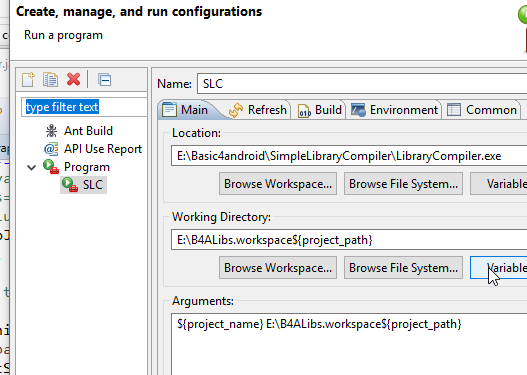Viewport: 527px width, 375px height.
Task: Click the Collapse All icon
Action: pos(105,80)
